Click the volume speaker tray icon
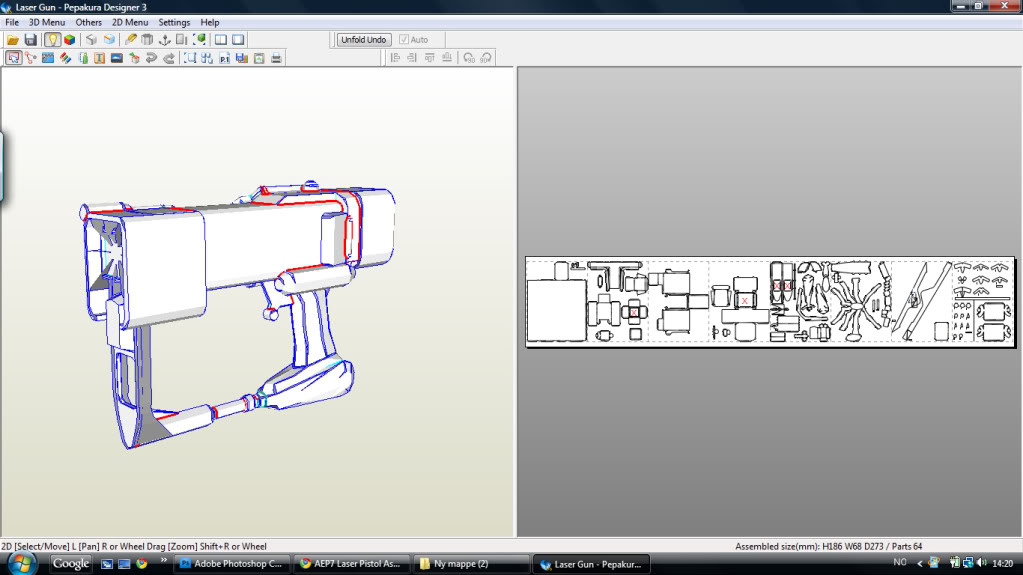 (x=982, y=563)
